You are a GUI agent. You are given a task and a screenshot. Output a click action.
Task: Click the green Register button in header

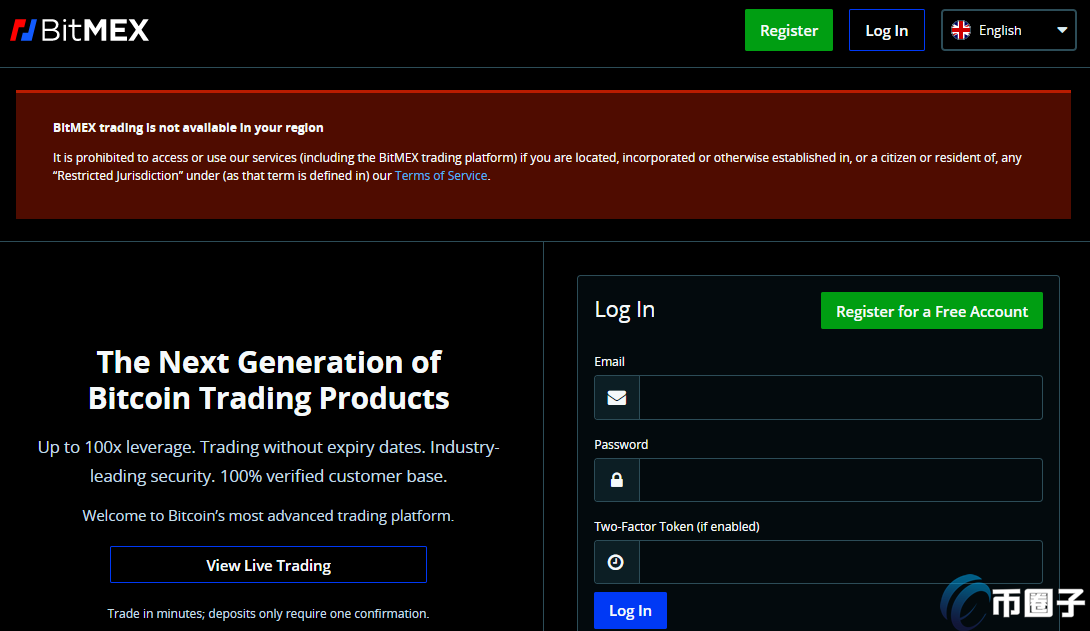pyautogui.click(x=788, y=30)
